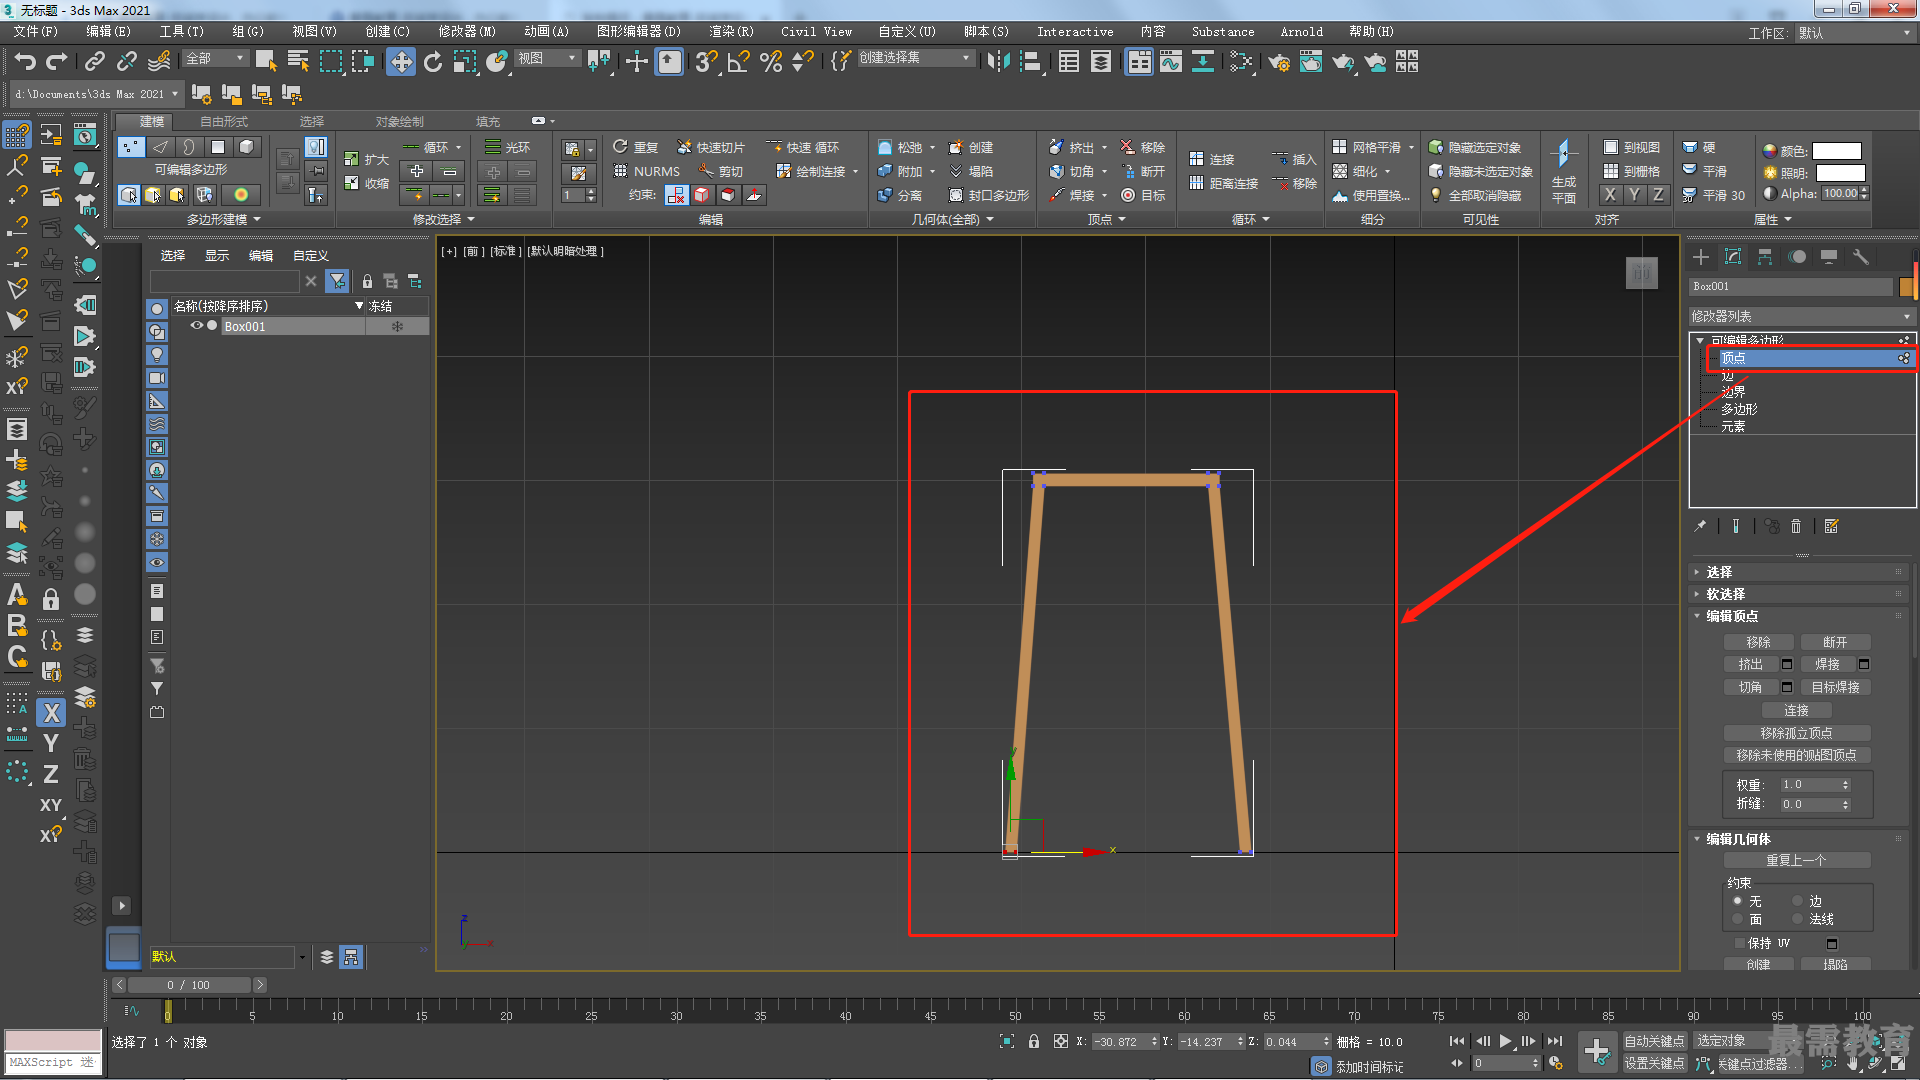Click the Box001 object color swatch
Image resolution: width=1920 pixels, height=1080 pixels.
(1905, 287)
